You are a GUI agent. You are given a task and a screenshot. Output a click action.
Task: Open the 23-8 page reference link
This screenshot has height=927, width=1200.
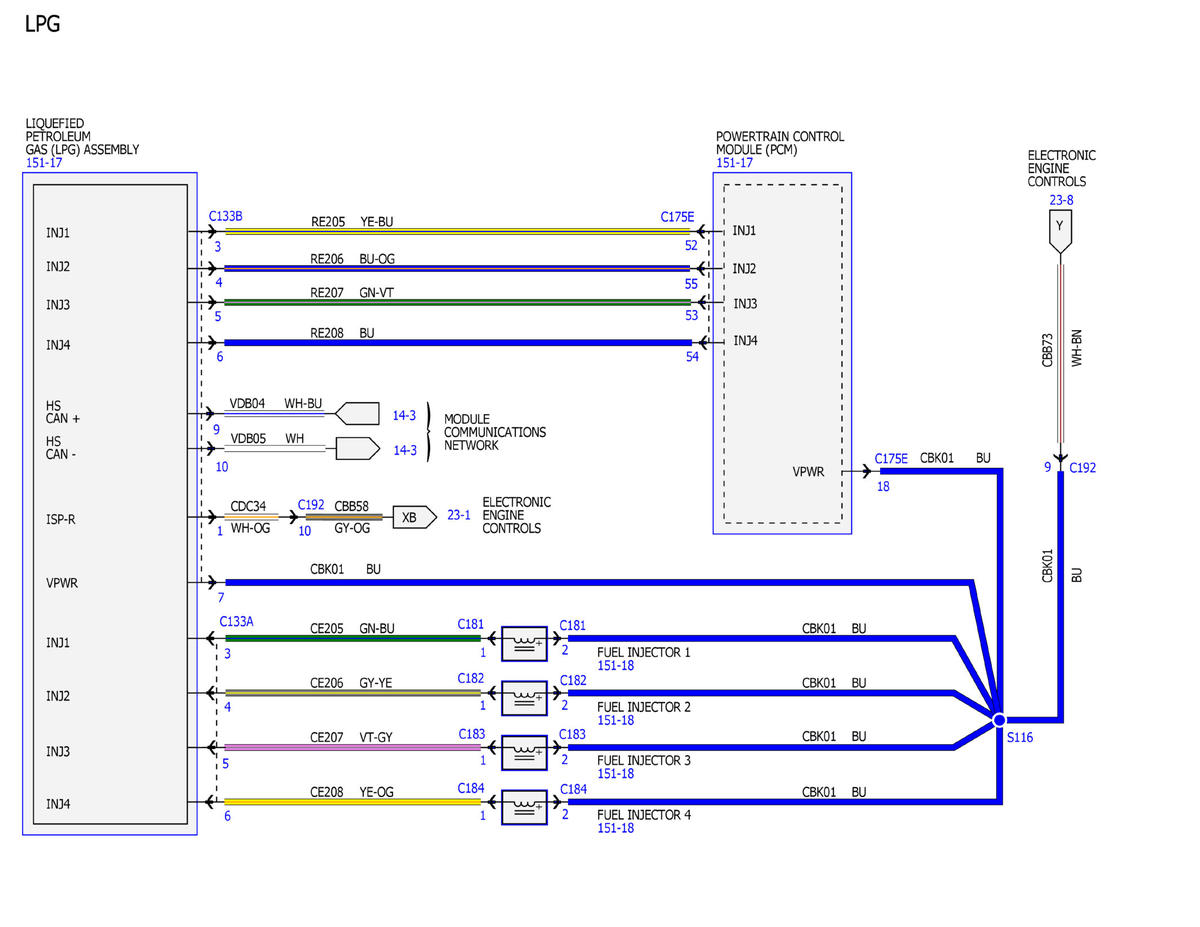pyautogui.click(x=1060, y=200)
